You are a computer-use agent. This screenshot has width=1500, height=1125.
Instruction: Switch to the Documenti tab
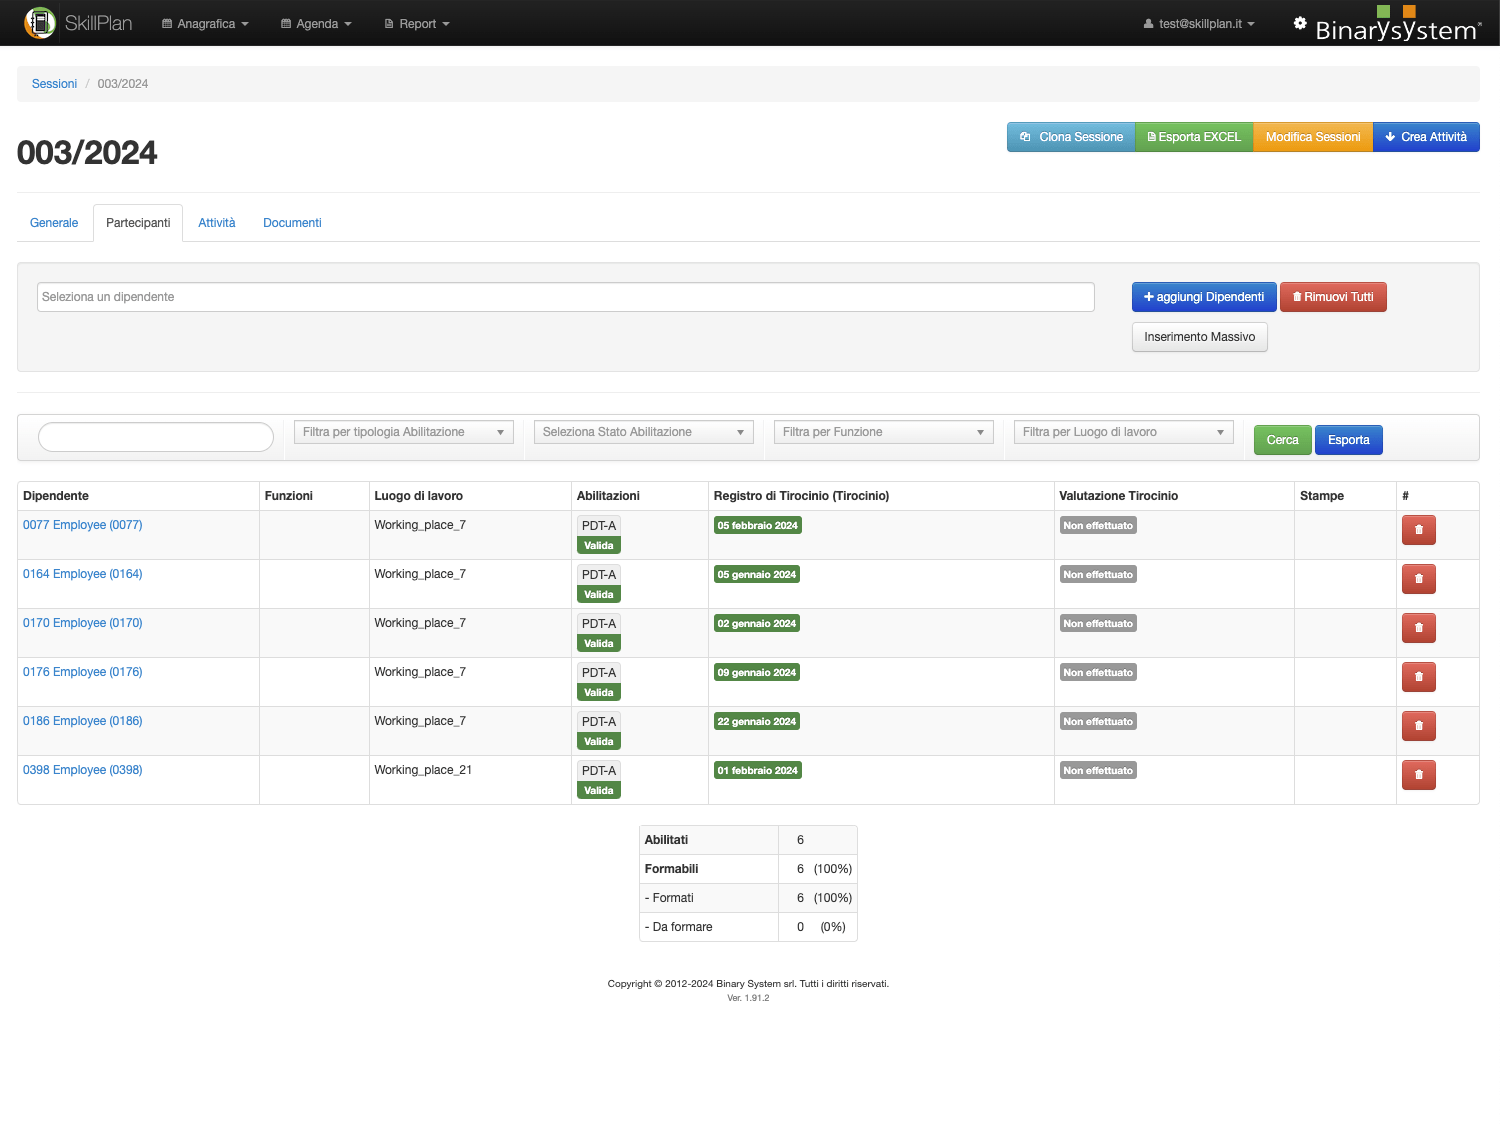pyautogui.click(x=292, y=223)
